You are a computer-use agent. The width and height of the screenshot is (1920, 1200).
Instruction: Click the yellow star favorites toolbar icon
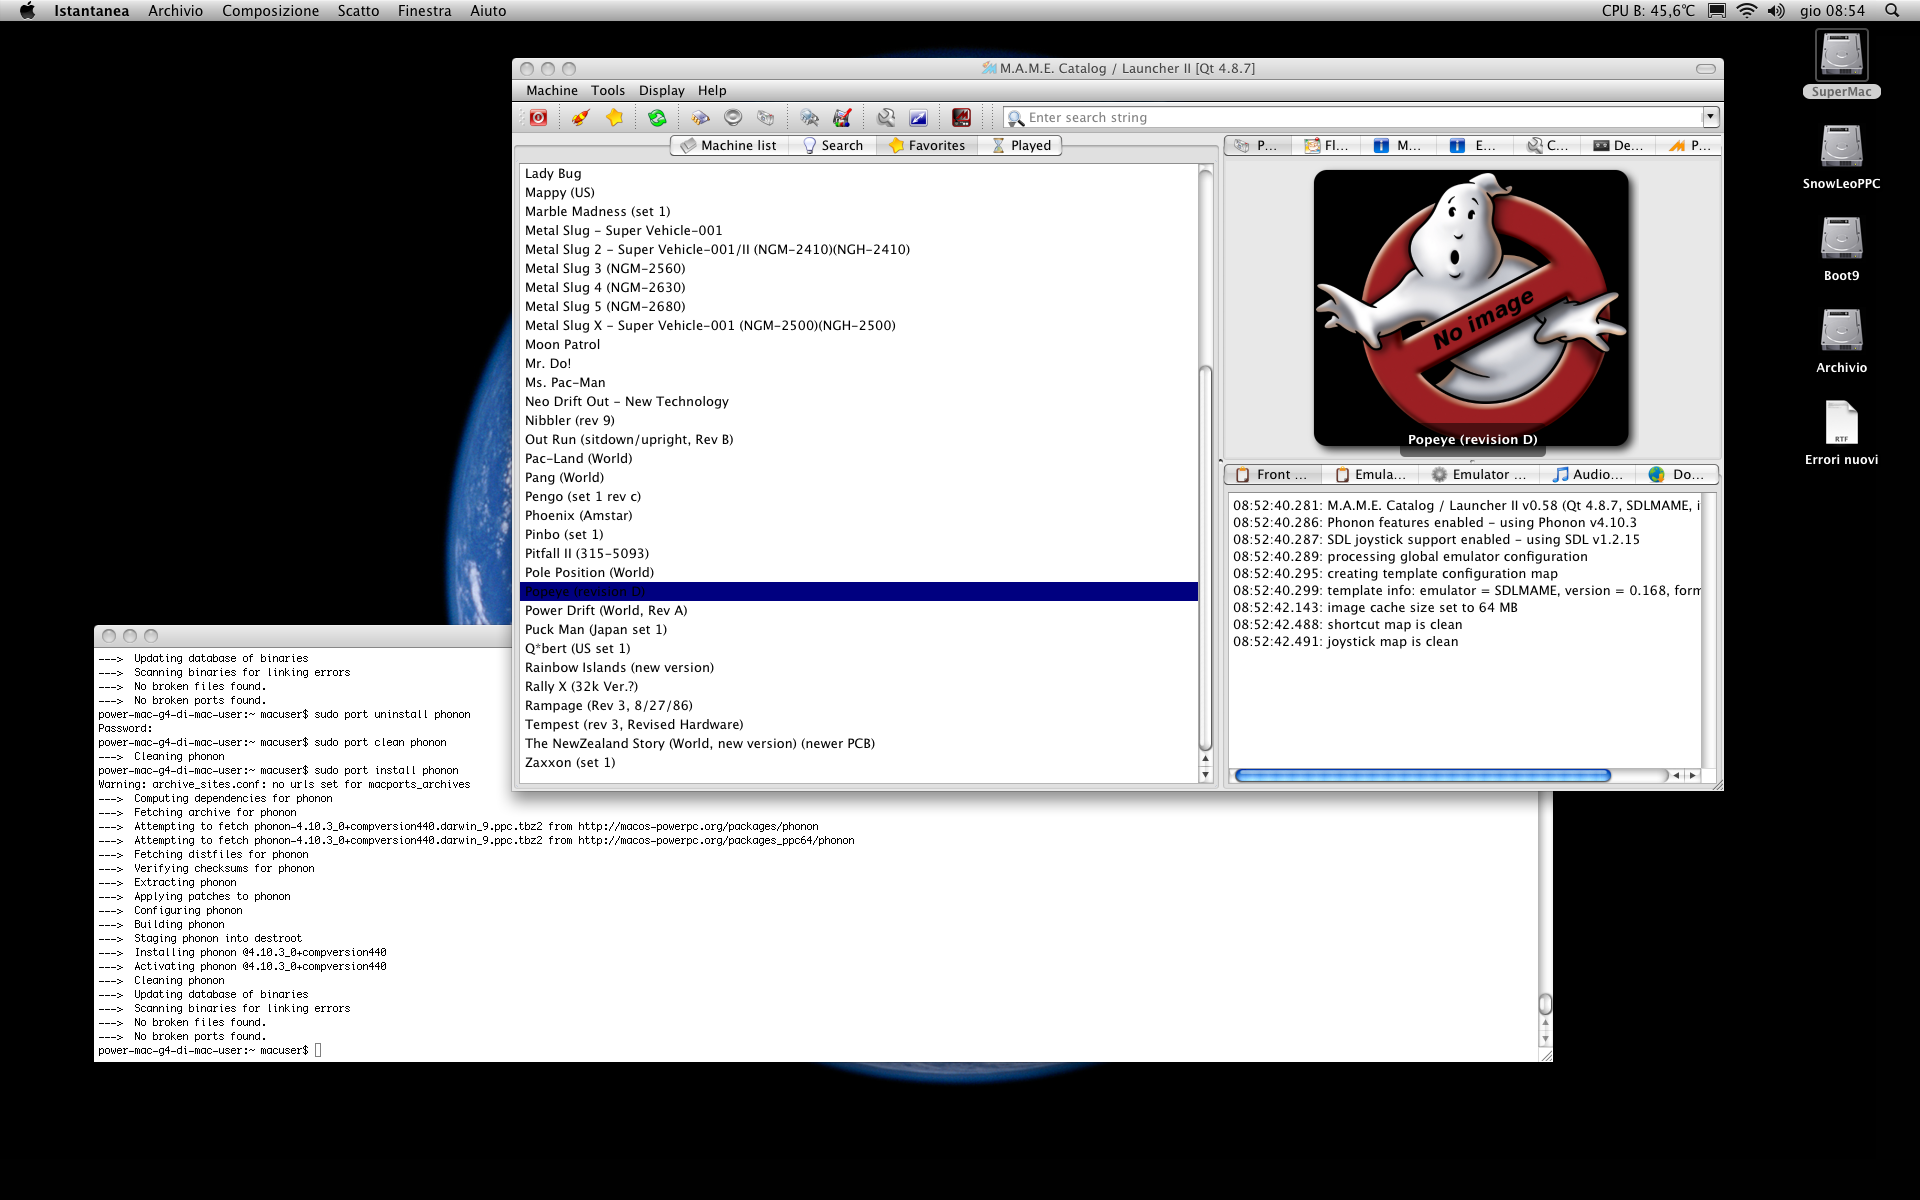(x=614, y=118)
